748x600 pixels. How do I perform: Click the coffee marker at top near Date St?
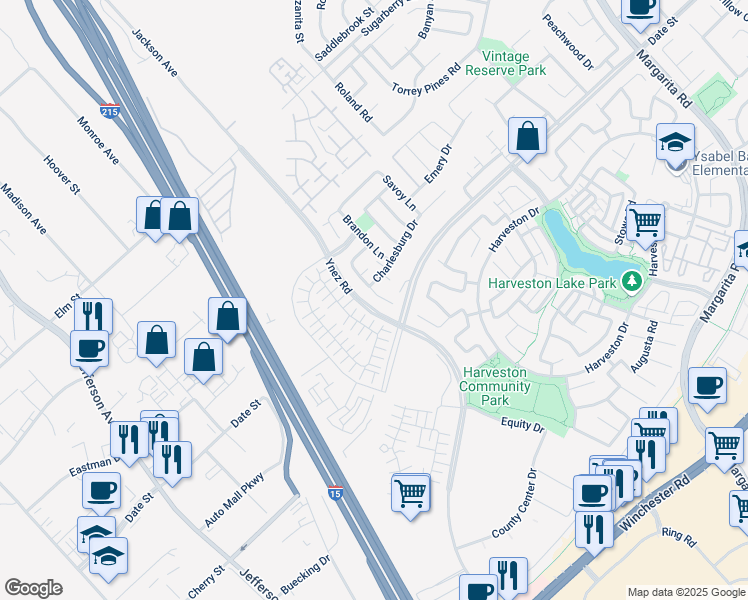[x=641, y=10]
